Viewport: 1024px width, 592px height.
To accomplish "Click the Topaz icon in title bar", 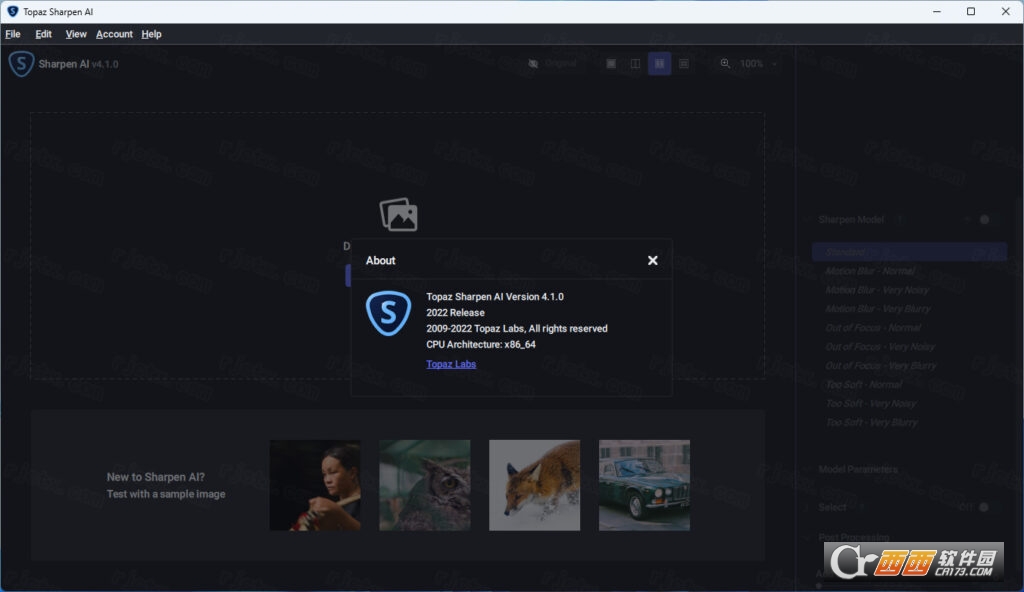I will [12, 11].
